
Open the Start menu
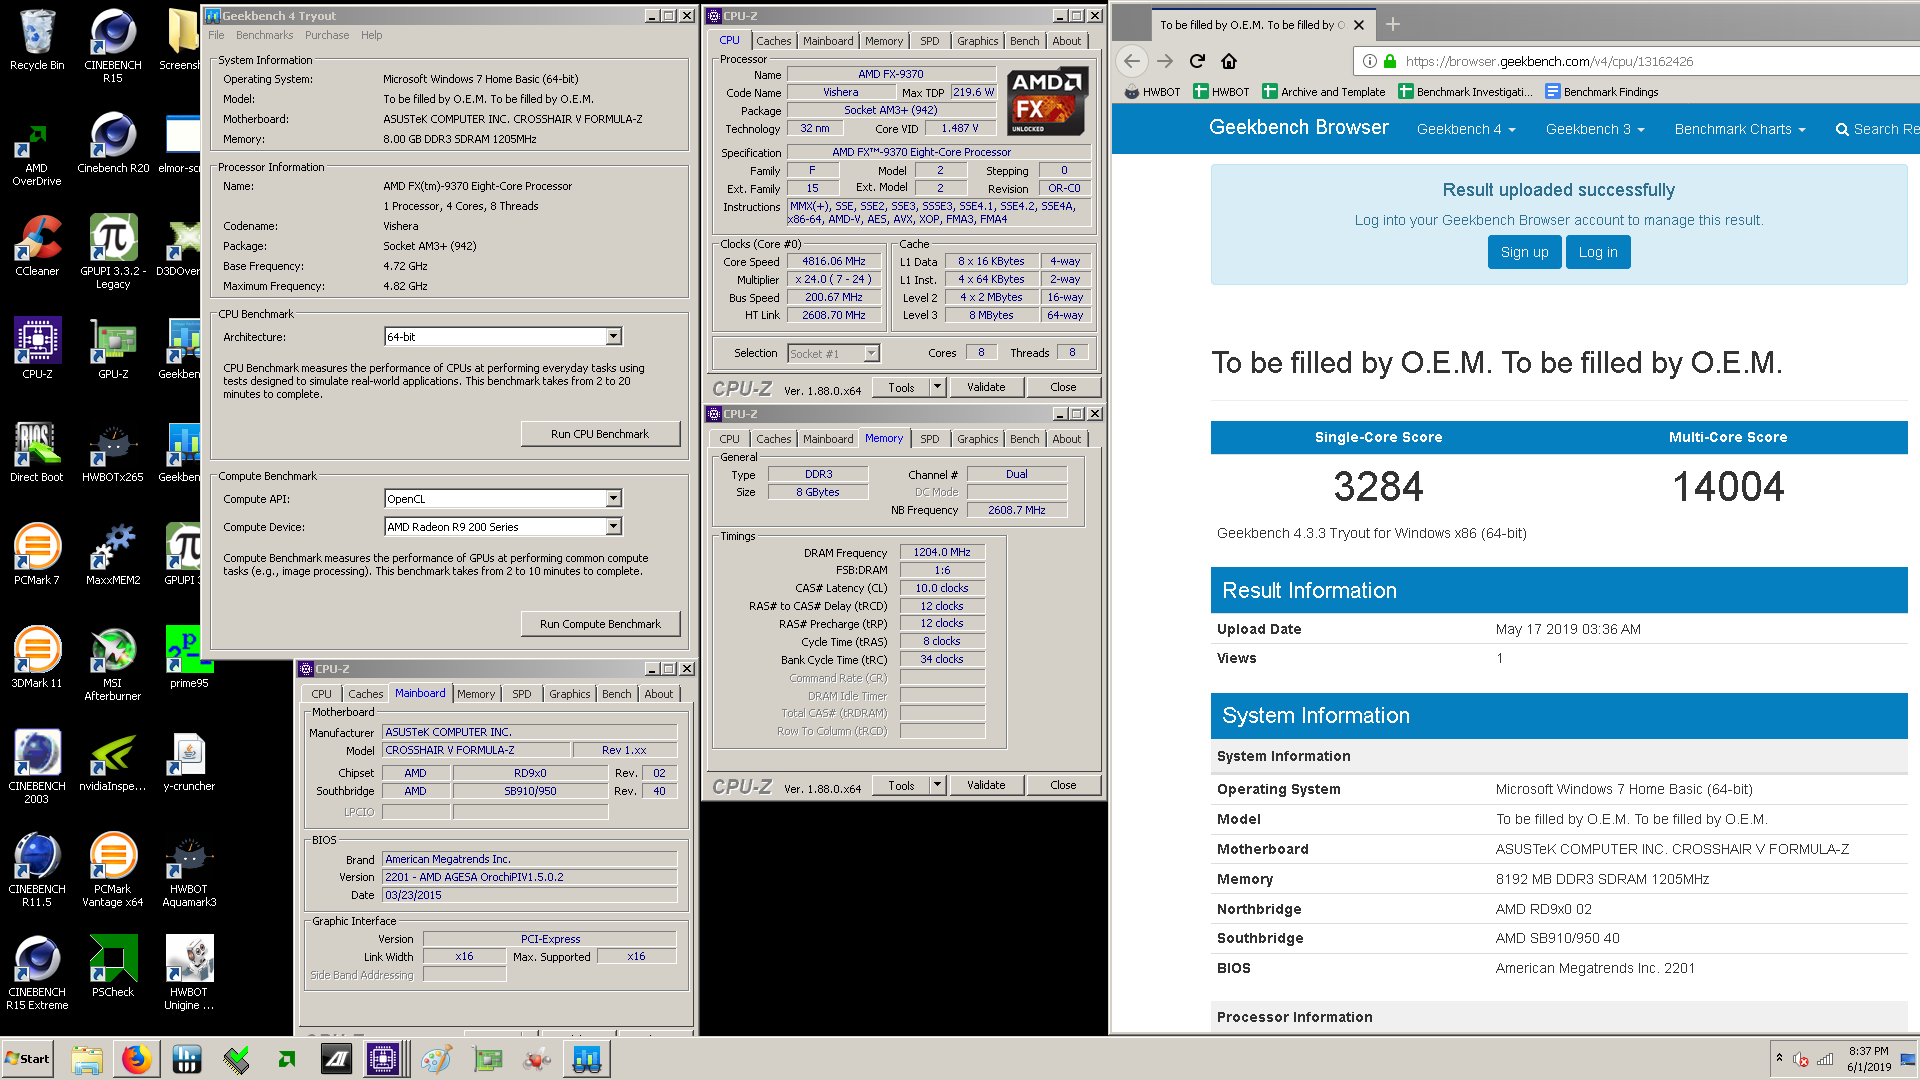click(x=28, y=1059)
